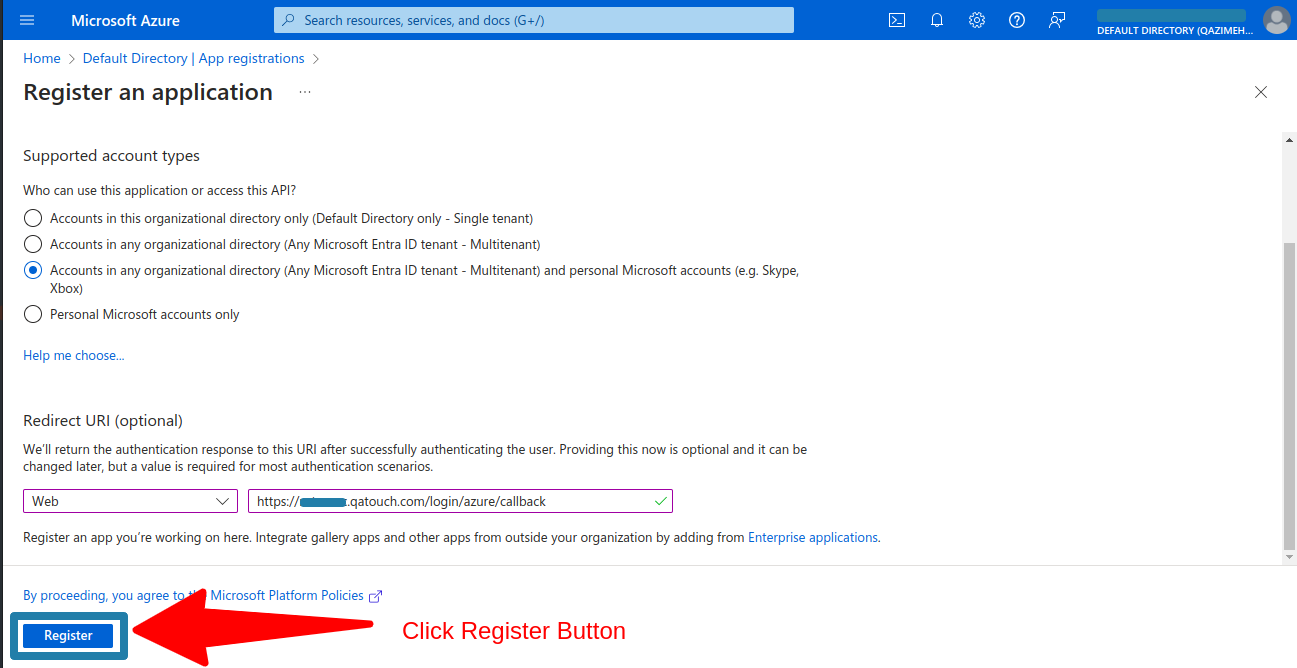Click the Redirect URI input field
1297x668 pixels.
pos(460,501)
